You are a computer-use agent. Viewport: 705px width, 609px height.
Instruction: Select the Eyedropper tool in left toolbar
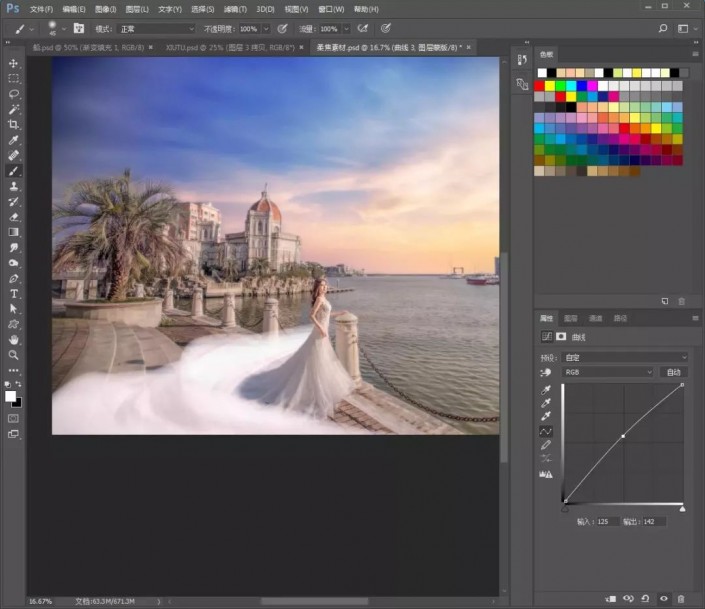[13, 140]
